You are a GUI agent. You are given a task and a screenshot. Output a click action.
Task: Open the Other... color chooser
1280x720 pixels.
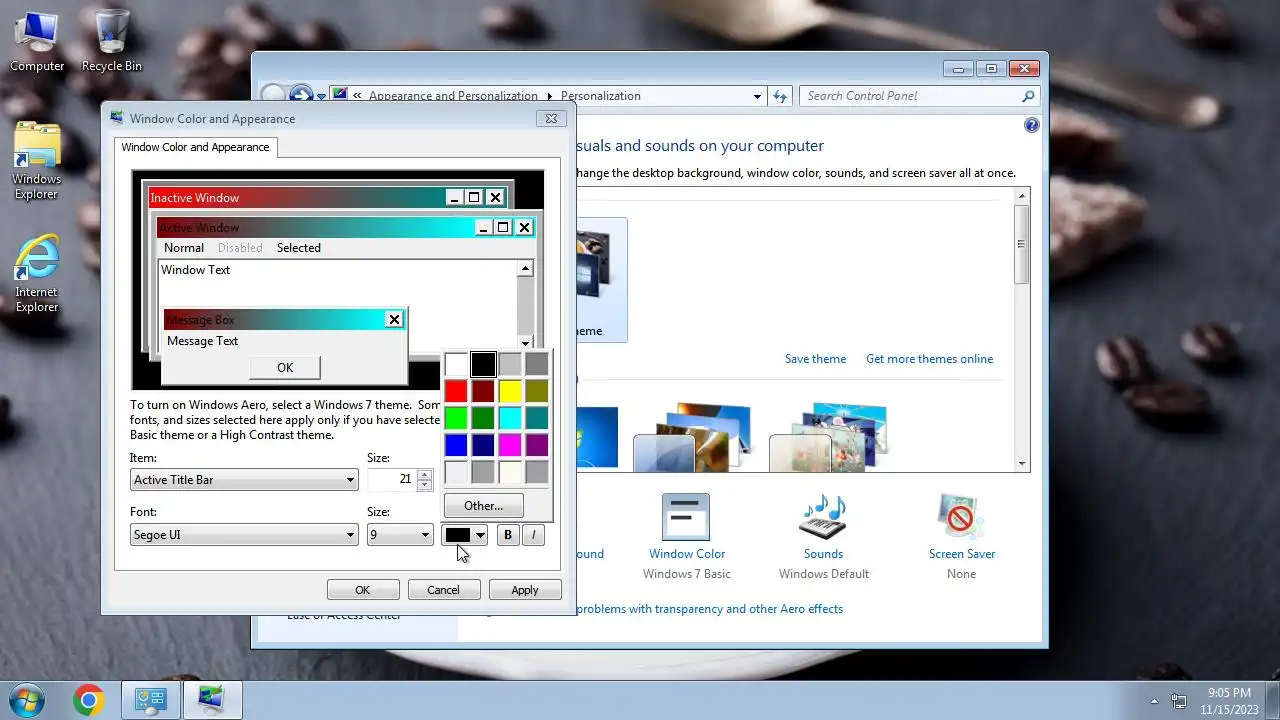[483, 505]
